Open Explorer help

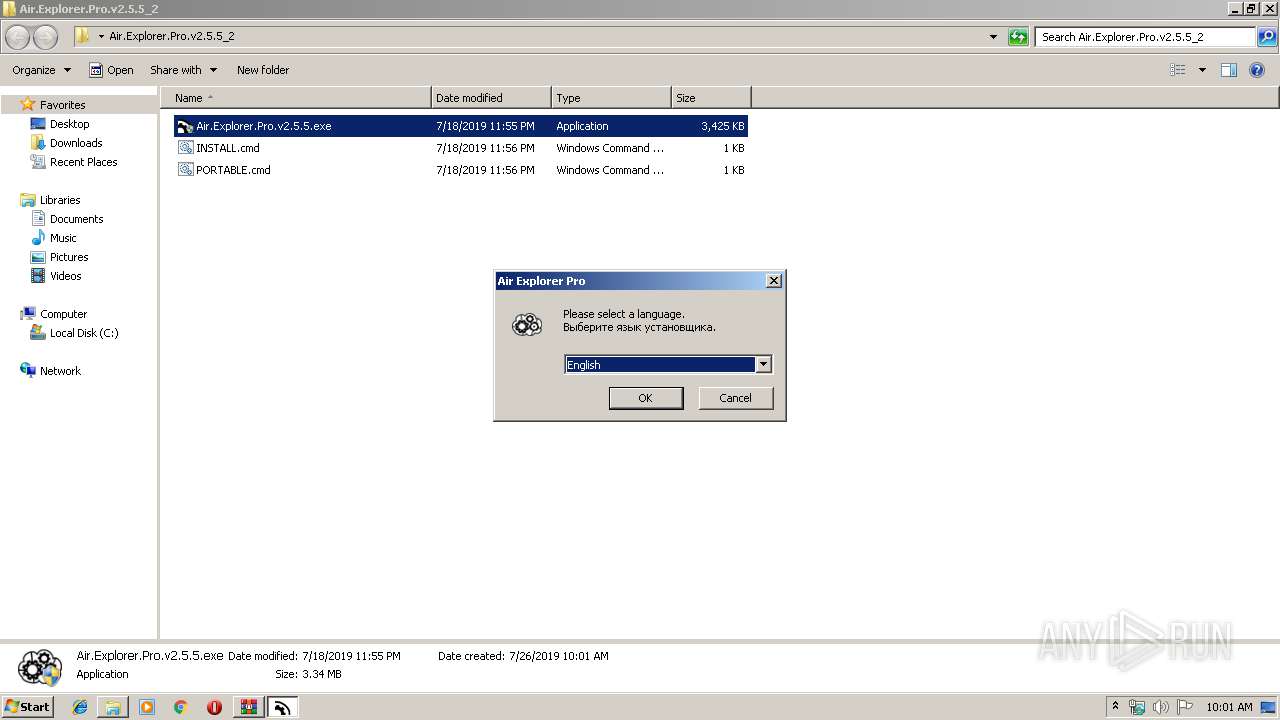click(1258, 70)
